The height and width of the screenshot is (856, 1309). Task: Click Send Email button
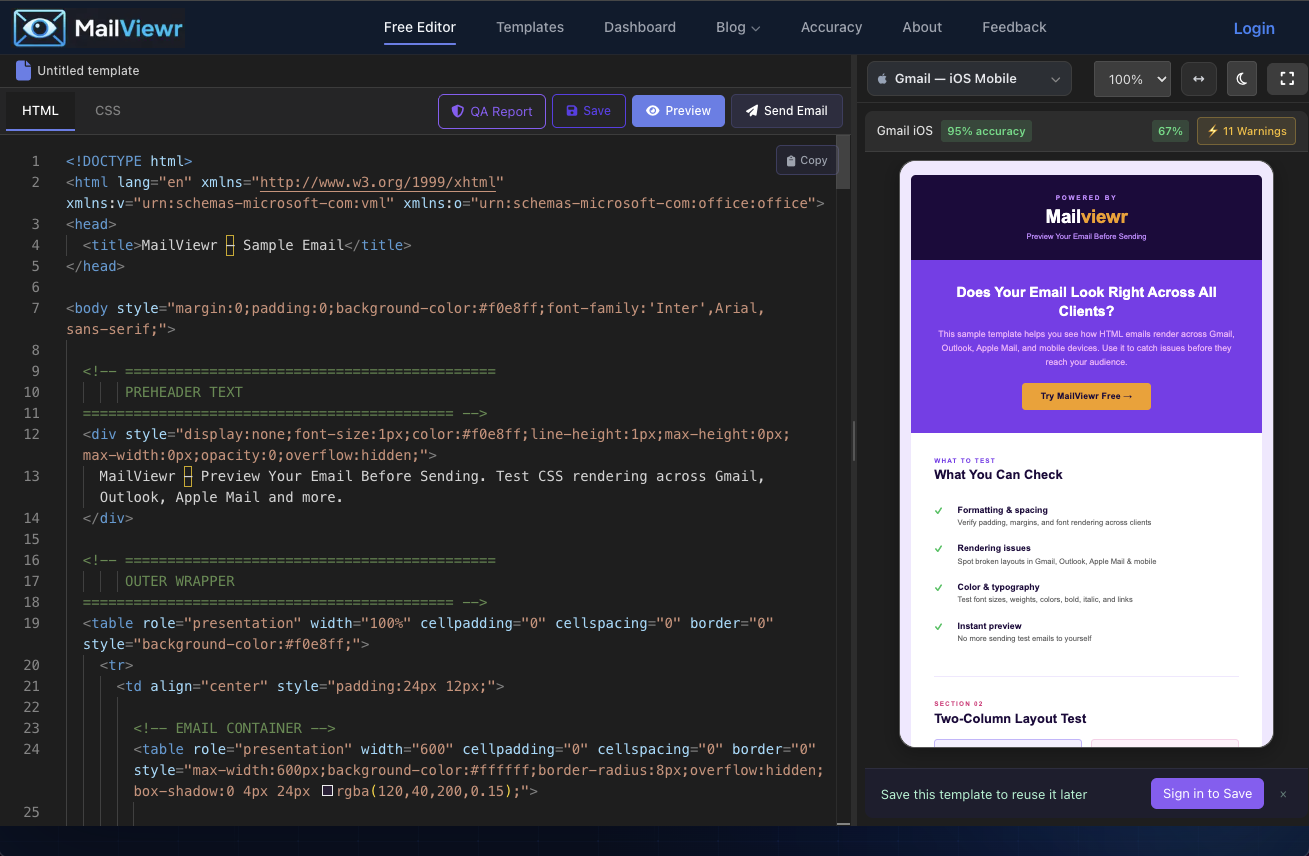786,111
